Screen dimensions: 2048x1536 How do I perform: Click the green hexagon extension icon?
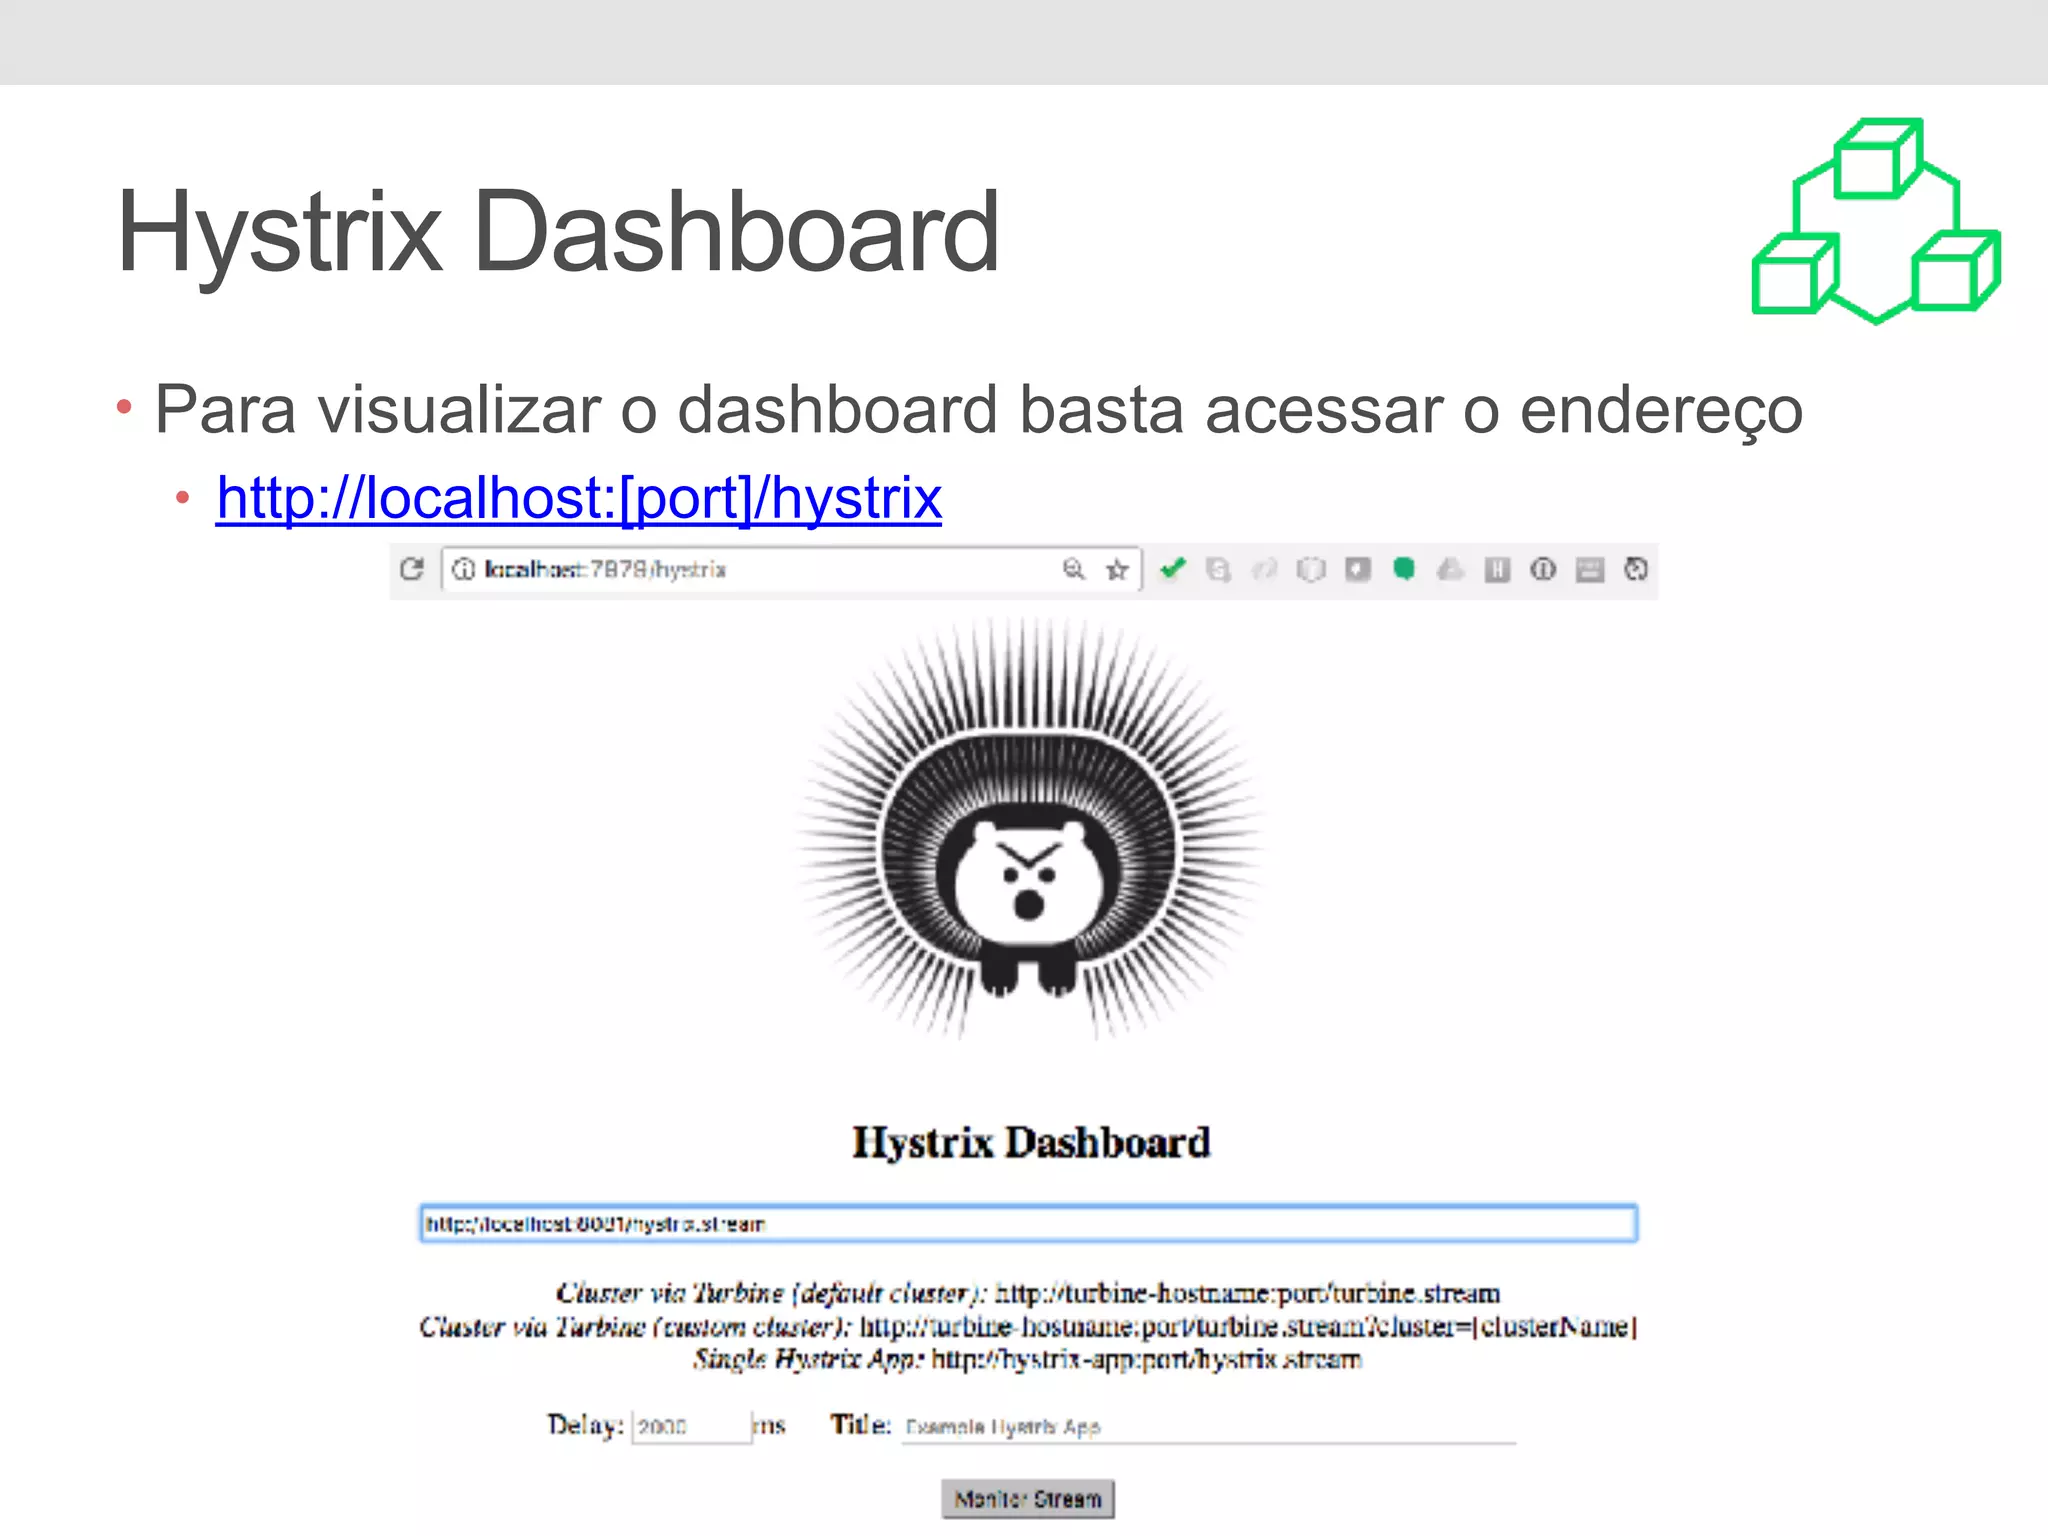1404,569
